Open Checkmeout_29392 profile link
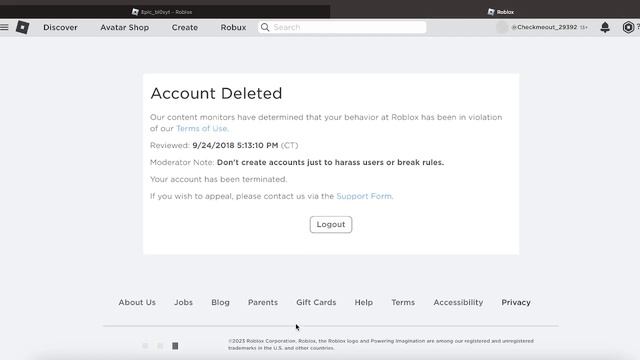Viewport: 640px width, 360px height. point(544,27)
